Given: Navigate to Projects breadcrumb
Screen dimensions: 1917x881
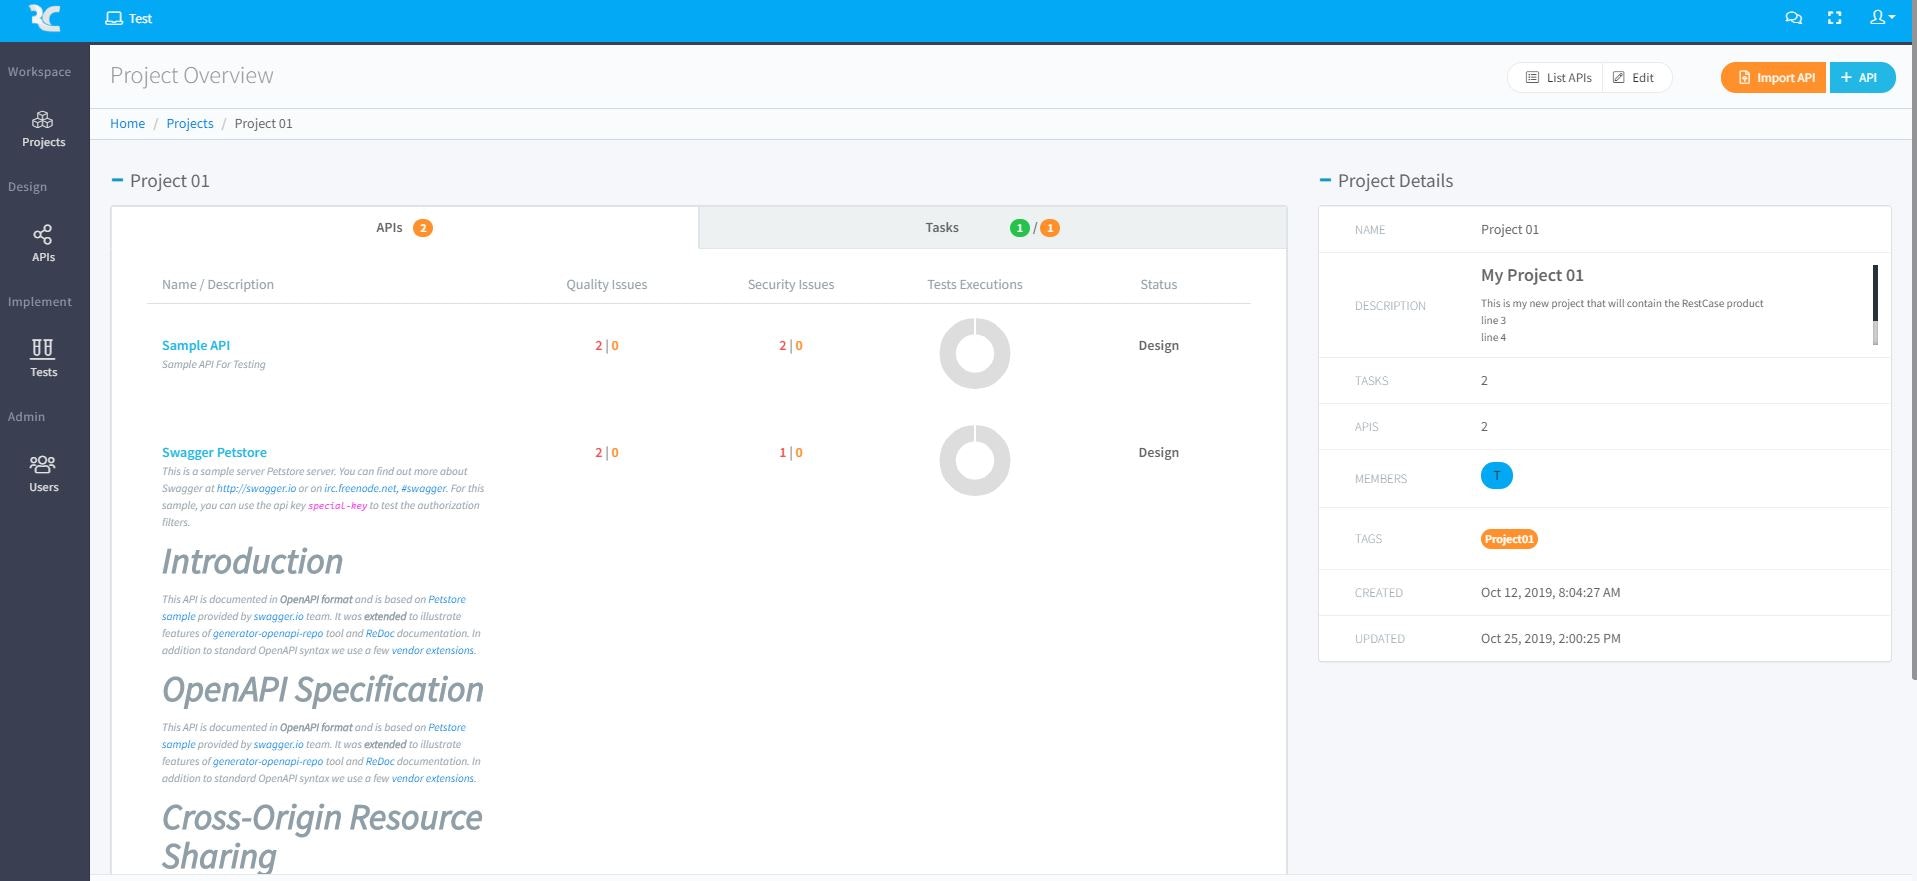Looking at the screenshot, I should coord(190,123).
